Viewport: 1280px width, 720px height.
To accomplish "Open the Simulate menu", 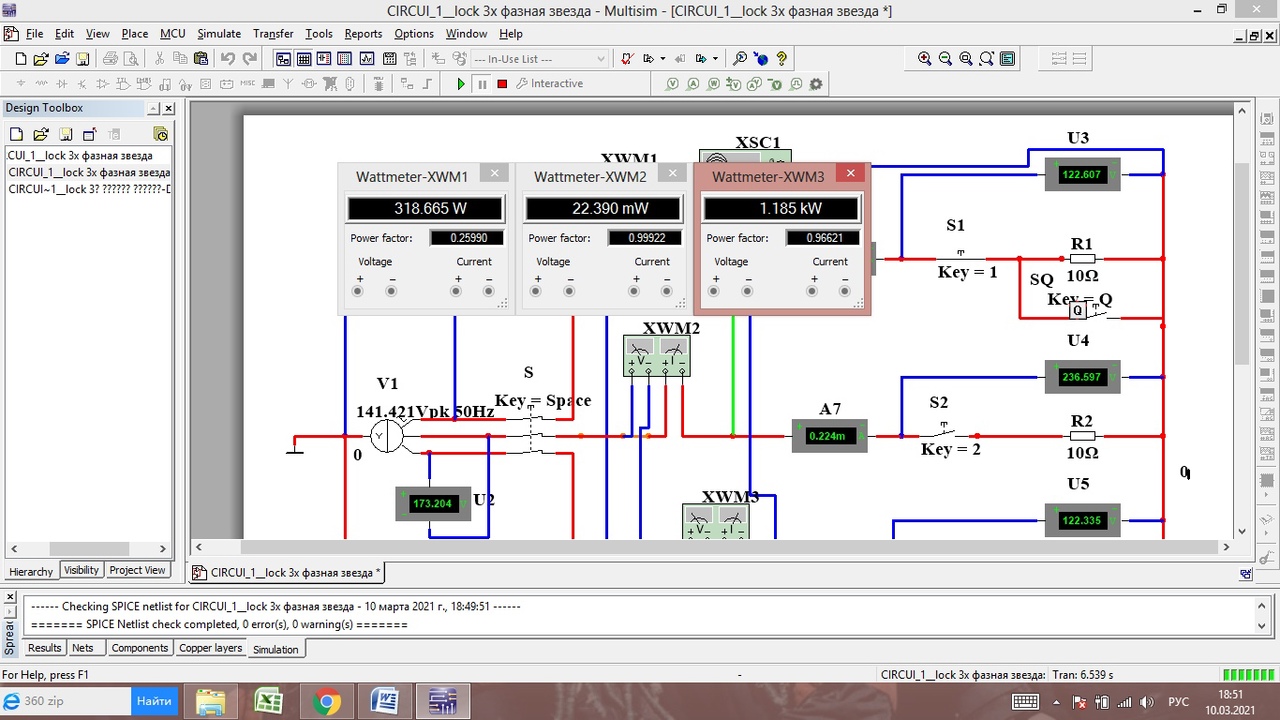I will [x=219, y=34].
